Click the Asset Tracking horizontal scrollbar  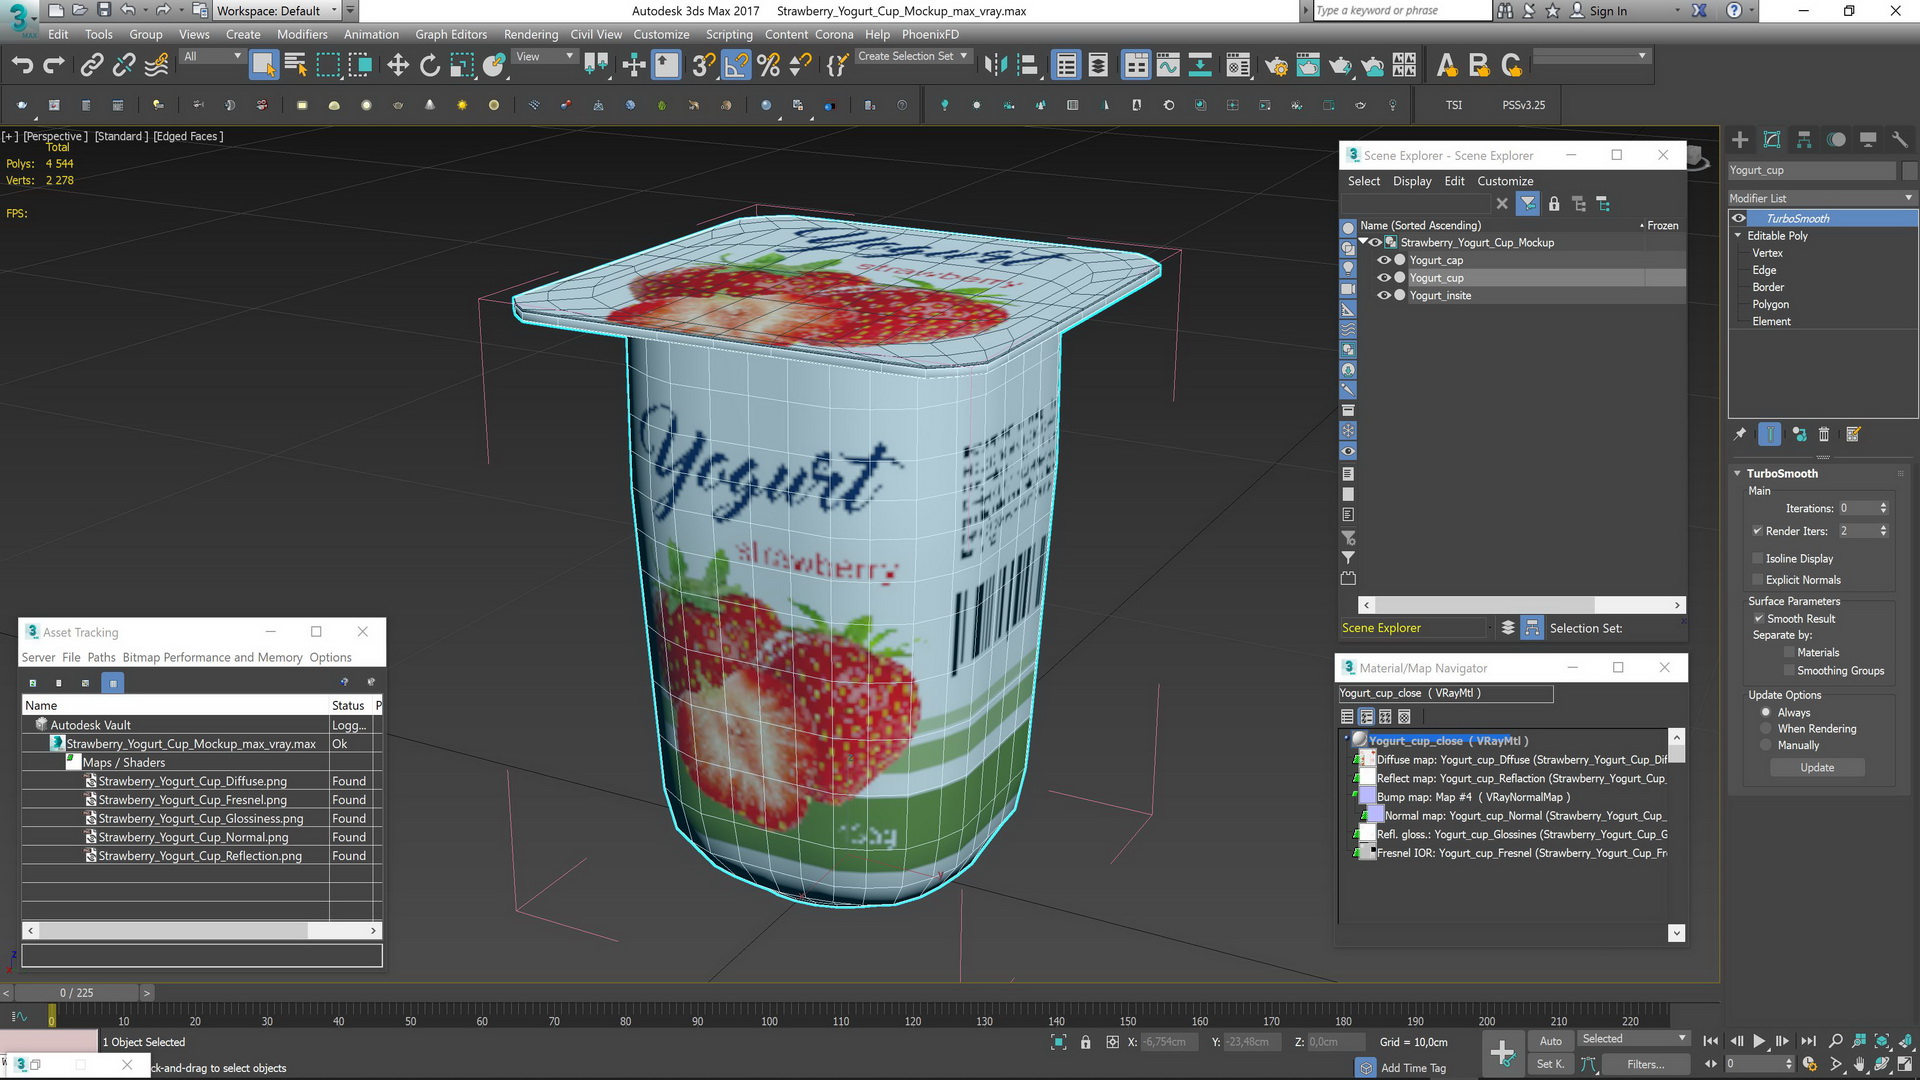[x=201, y=930]
